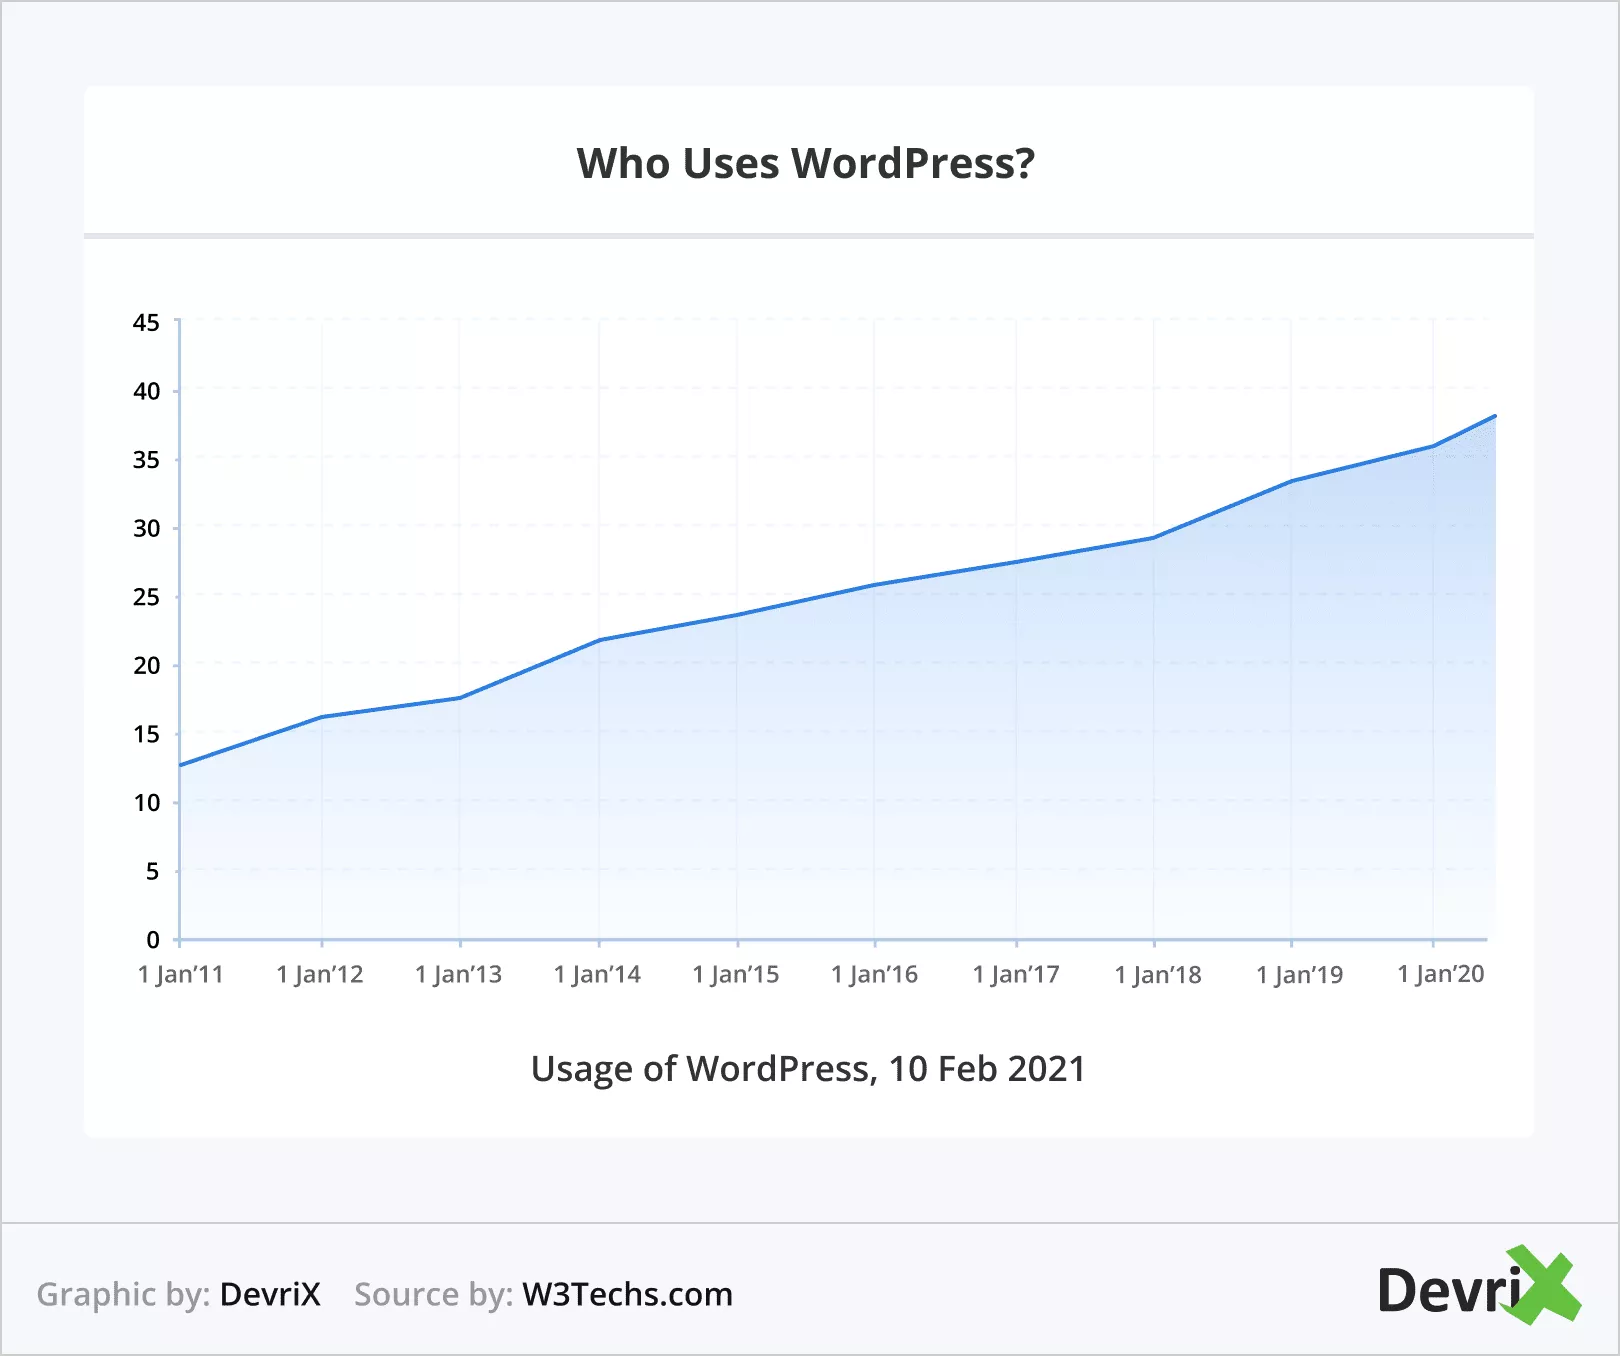Click the 40 y-axis value
The image size is (1620, 1356).
pos(146,391)
